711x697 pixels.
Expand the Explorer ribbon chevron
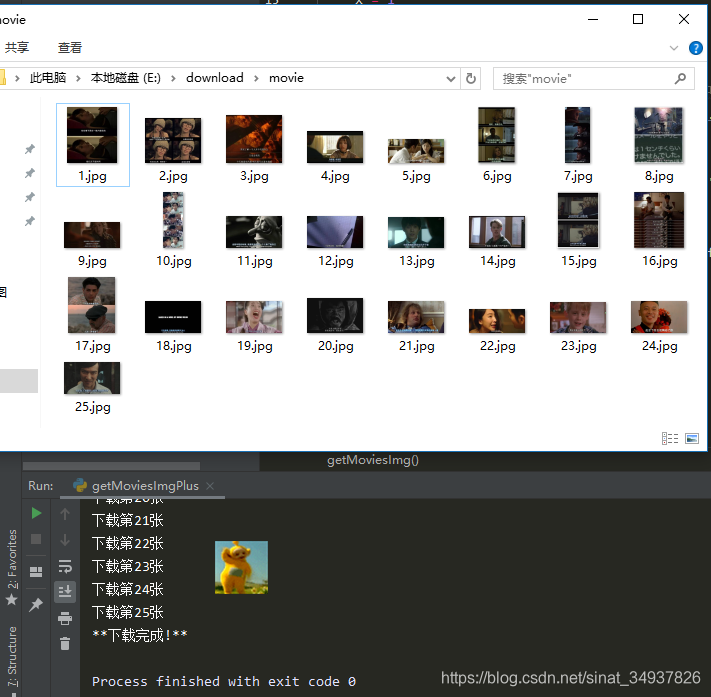[673, 48]
